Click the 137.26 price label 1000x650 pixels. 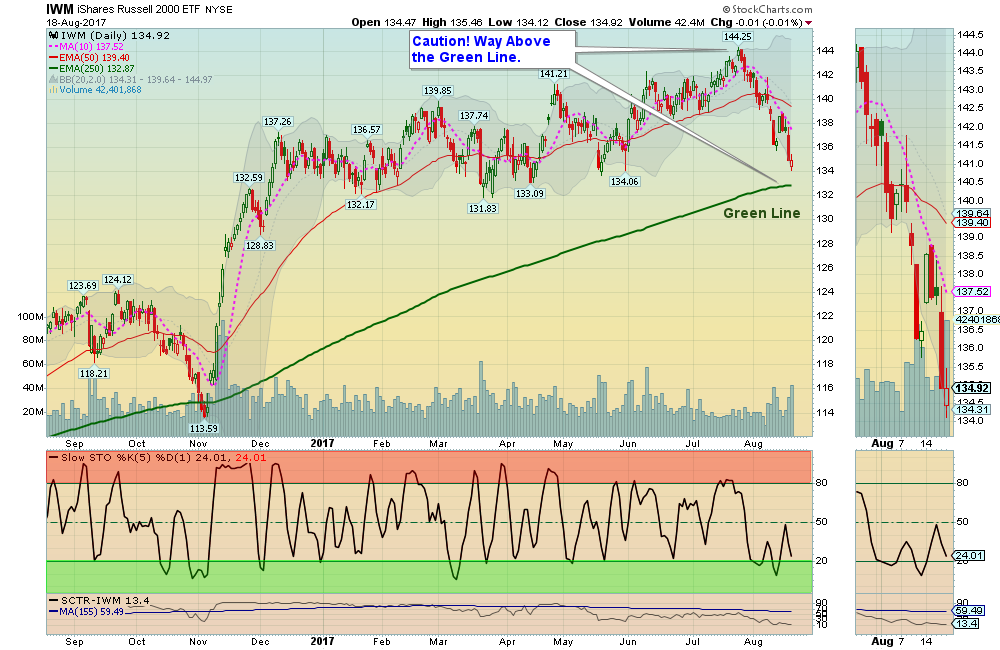pyautogui.click(x=277, y=121)
